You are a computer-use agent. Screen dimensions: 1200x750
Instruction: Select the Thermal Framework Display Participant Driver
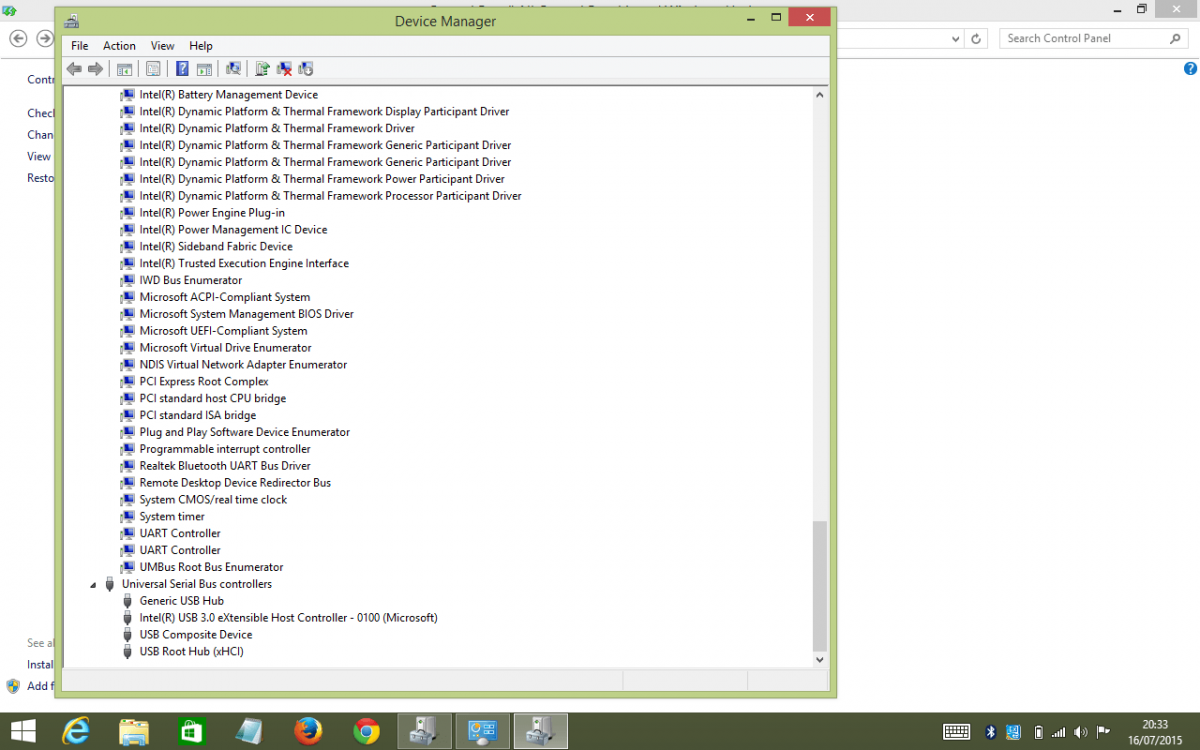[325, 112]
